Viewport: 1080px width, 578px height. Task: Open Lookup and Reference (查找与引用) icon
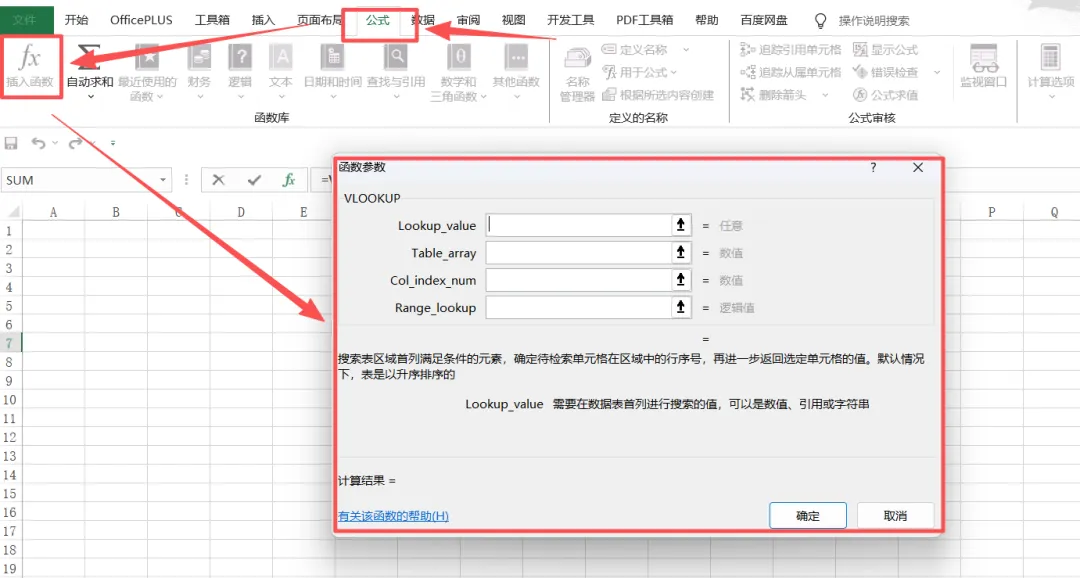396,58
